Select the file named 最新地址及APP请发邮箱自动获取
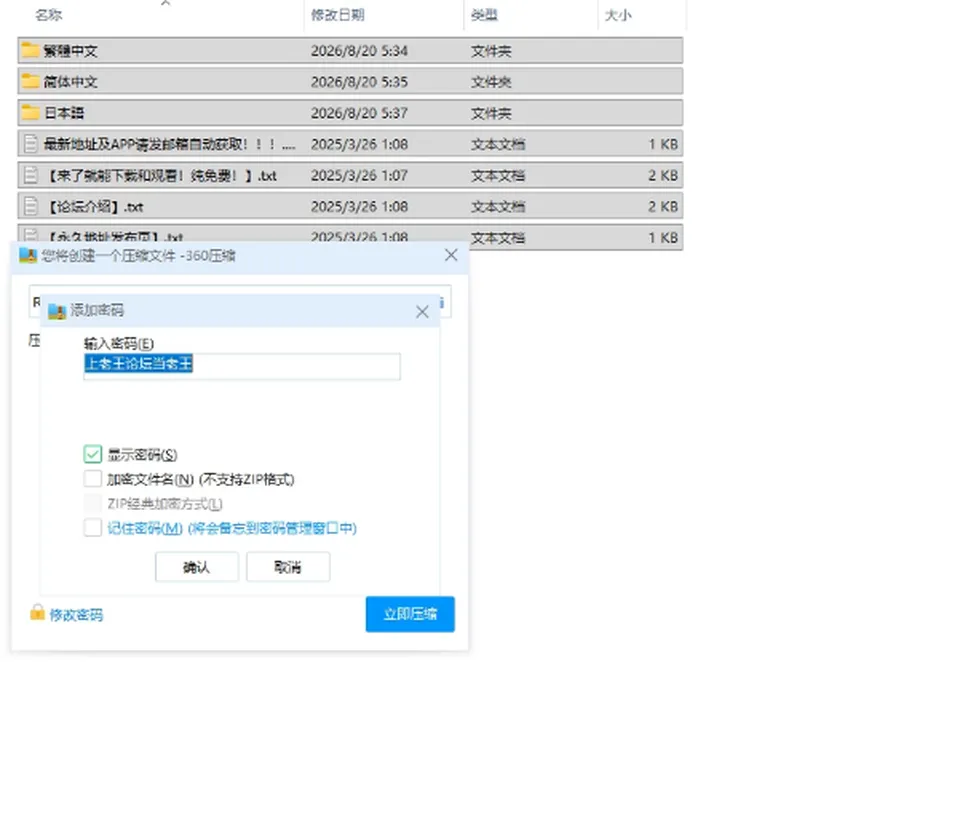Image resolution: width=960 pixels, height=834 pixels. 170,145
